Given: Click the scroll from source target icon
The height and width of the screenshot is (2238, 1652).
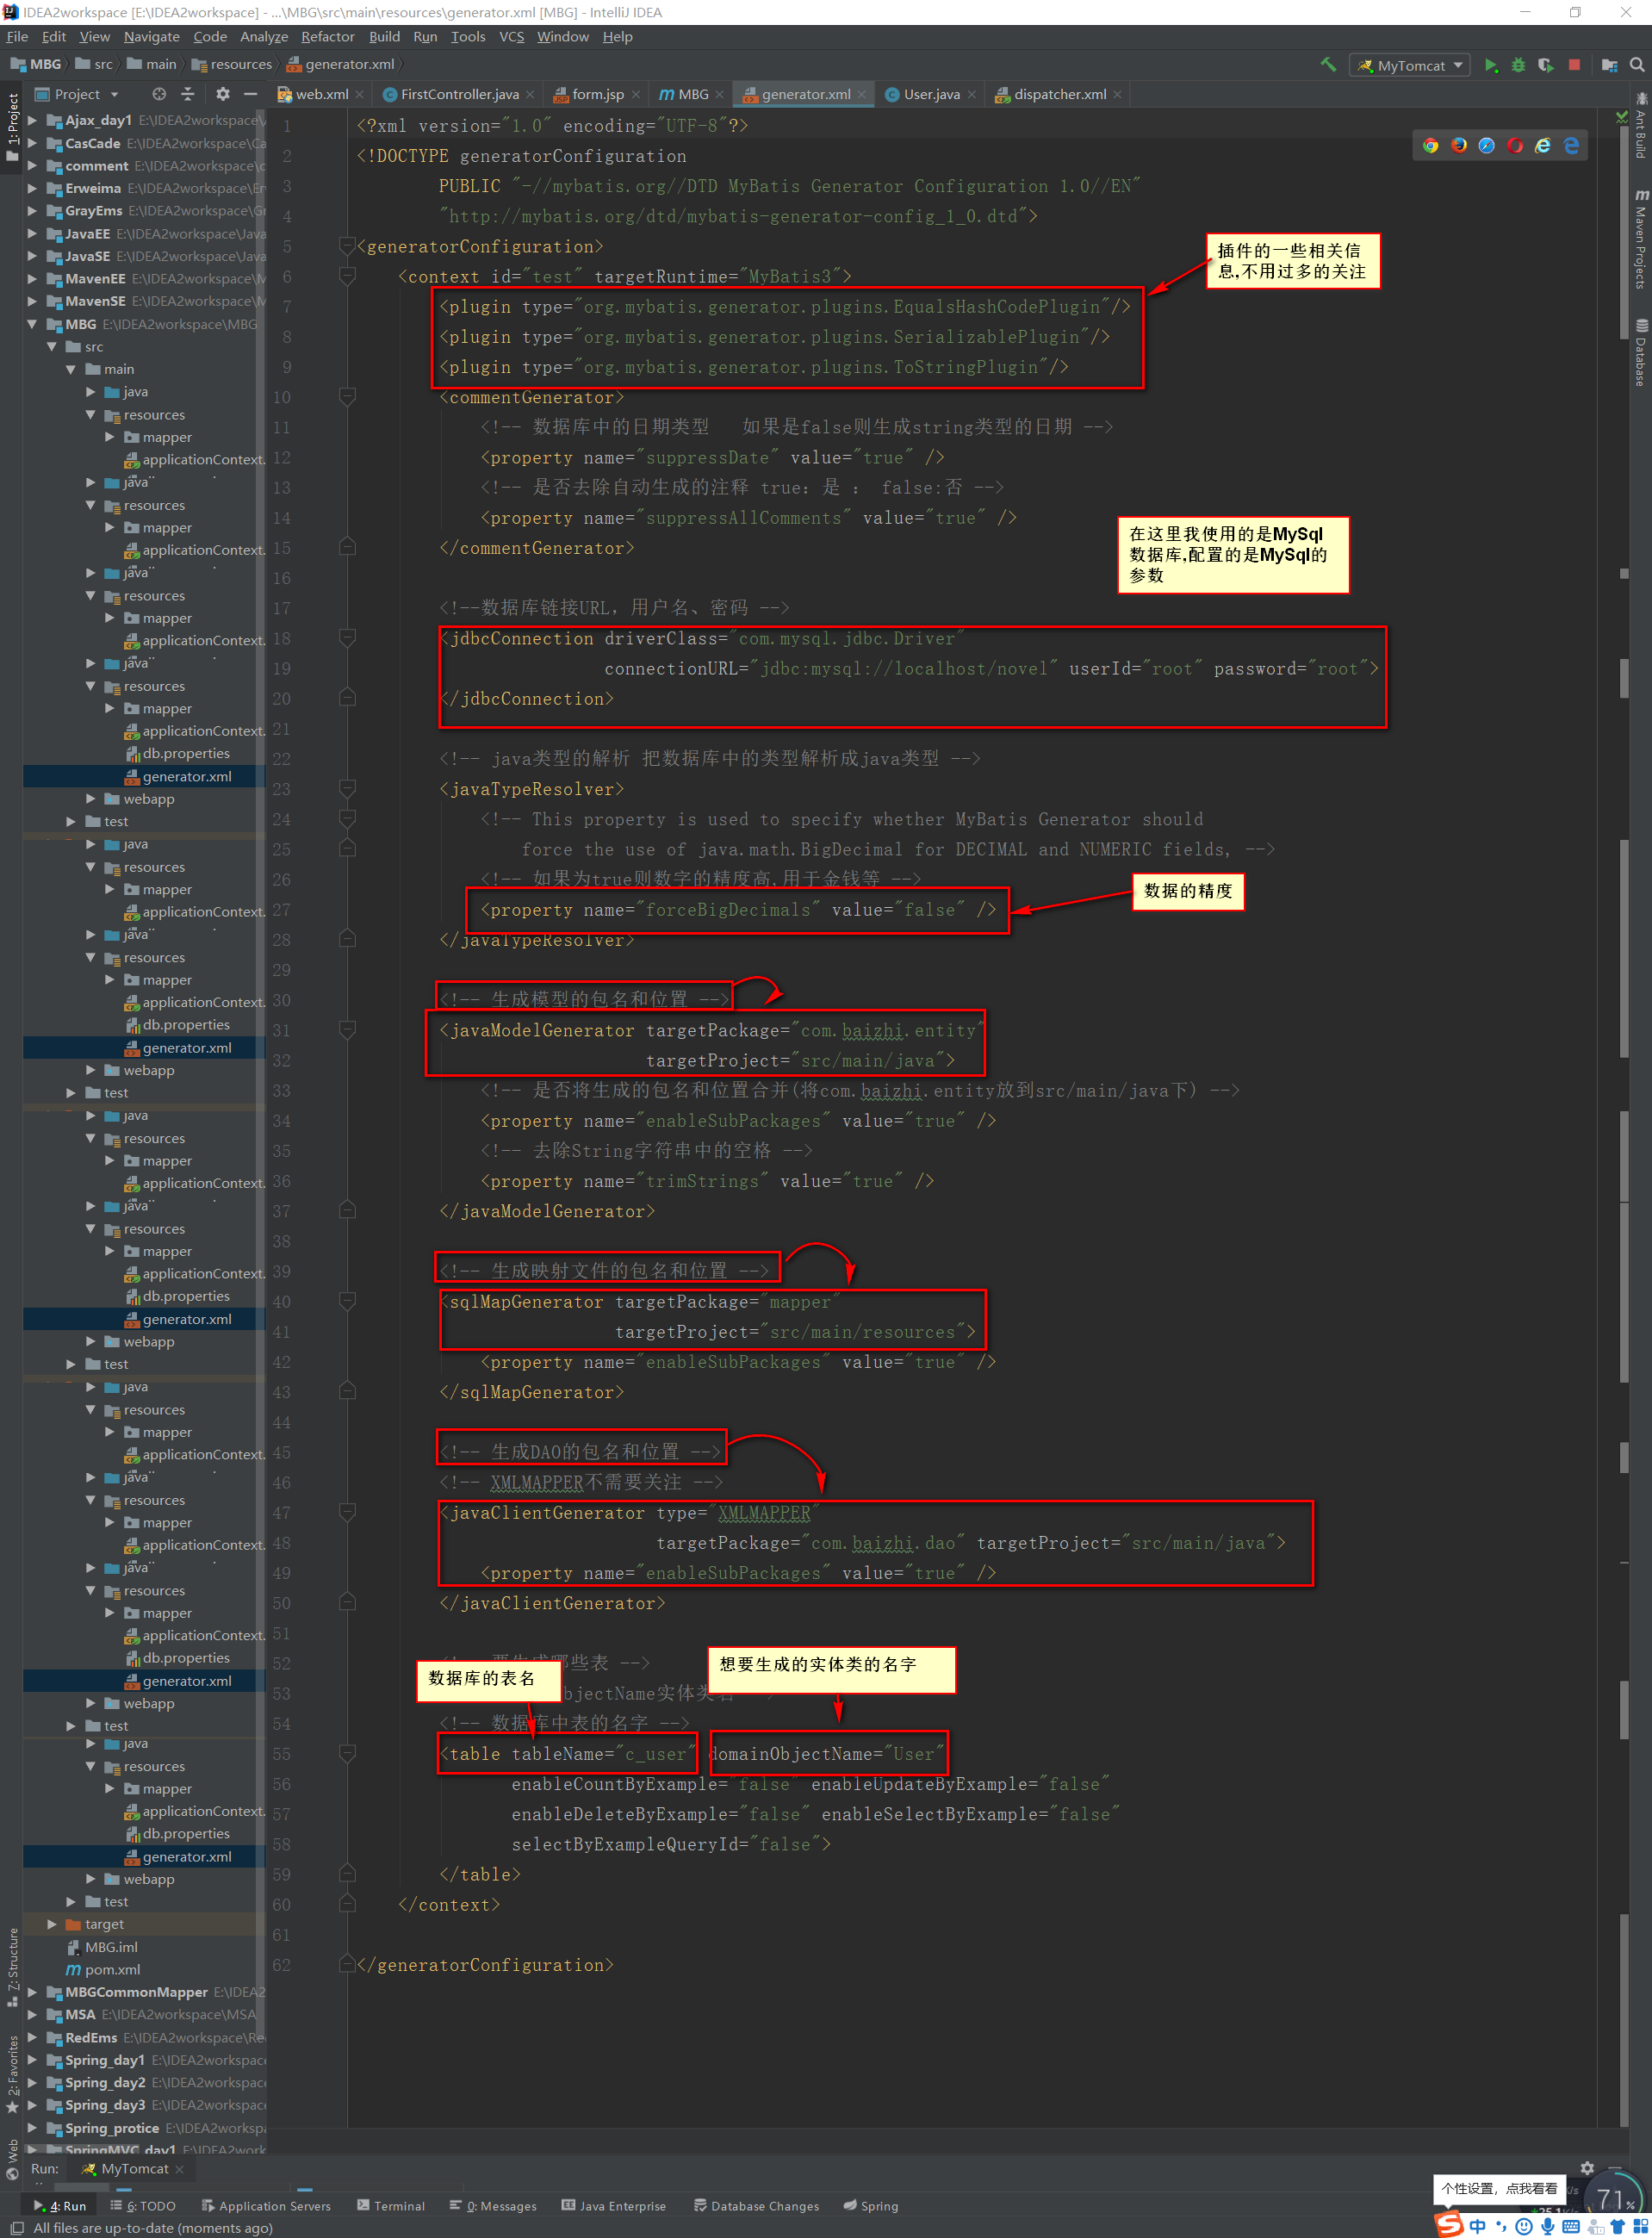Looking at the screenshot, I should tap(159, 94).
